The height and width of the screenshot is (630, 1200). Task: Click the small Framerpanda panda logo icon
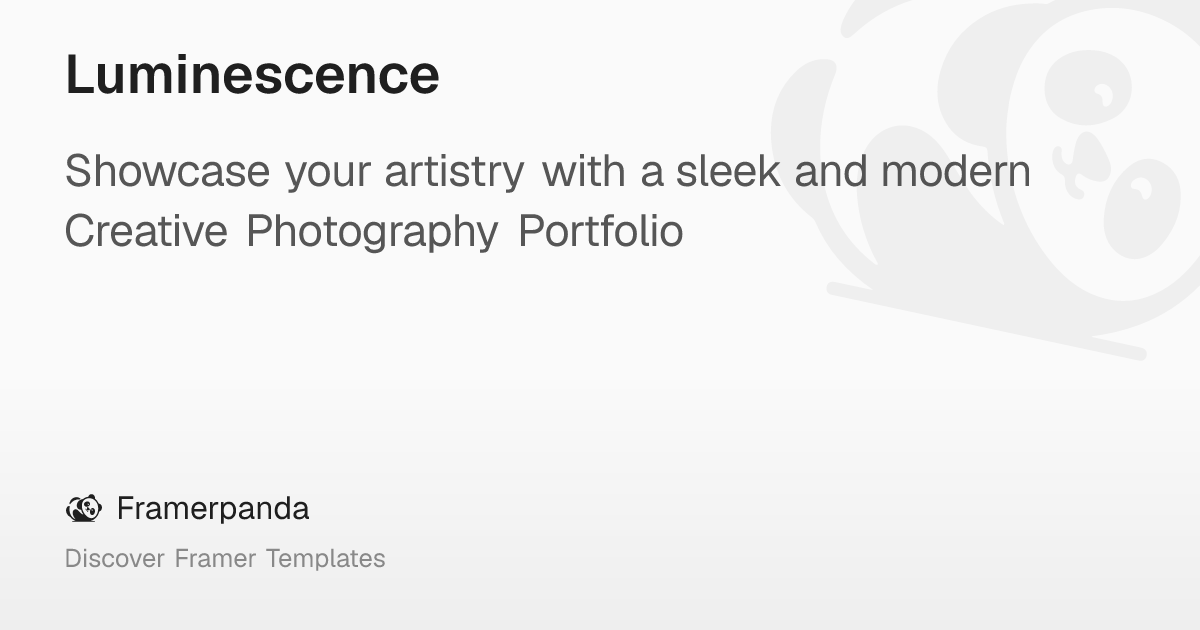[83, 509]
